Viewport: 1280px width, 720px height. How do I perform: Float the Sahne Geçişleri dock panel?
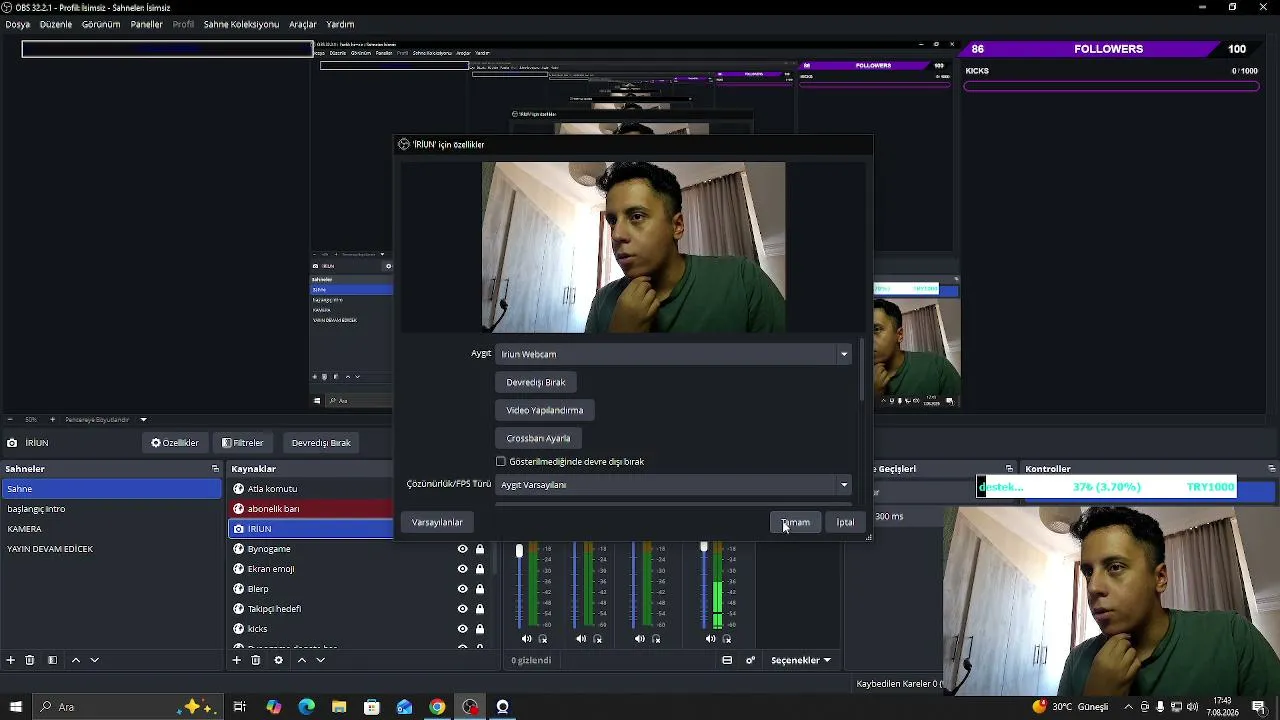tap(1009, 469)
